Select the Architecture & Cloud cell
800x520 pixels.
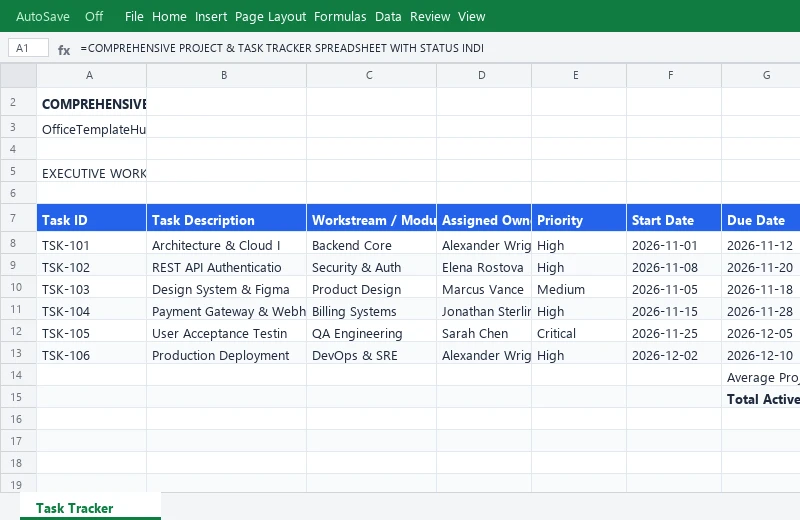pyautogui.click(x=227, y=243)
